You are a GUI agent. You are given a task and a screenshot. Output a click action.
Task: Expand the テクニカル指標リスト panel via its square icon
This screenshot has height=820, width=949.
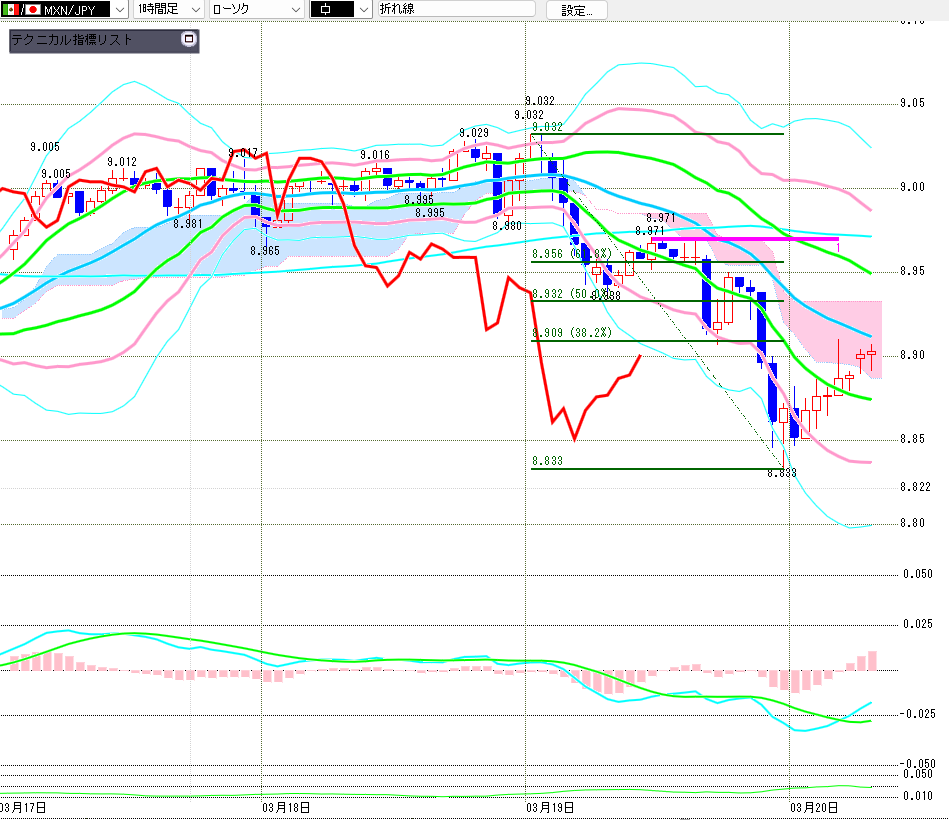point(188,40)
